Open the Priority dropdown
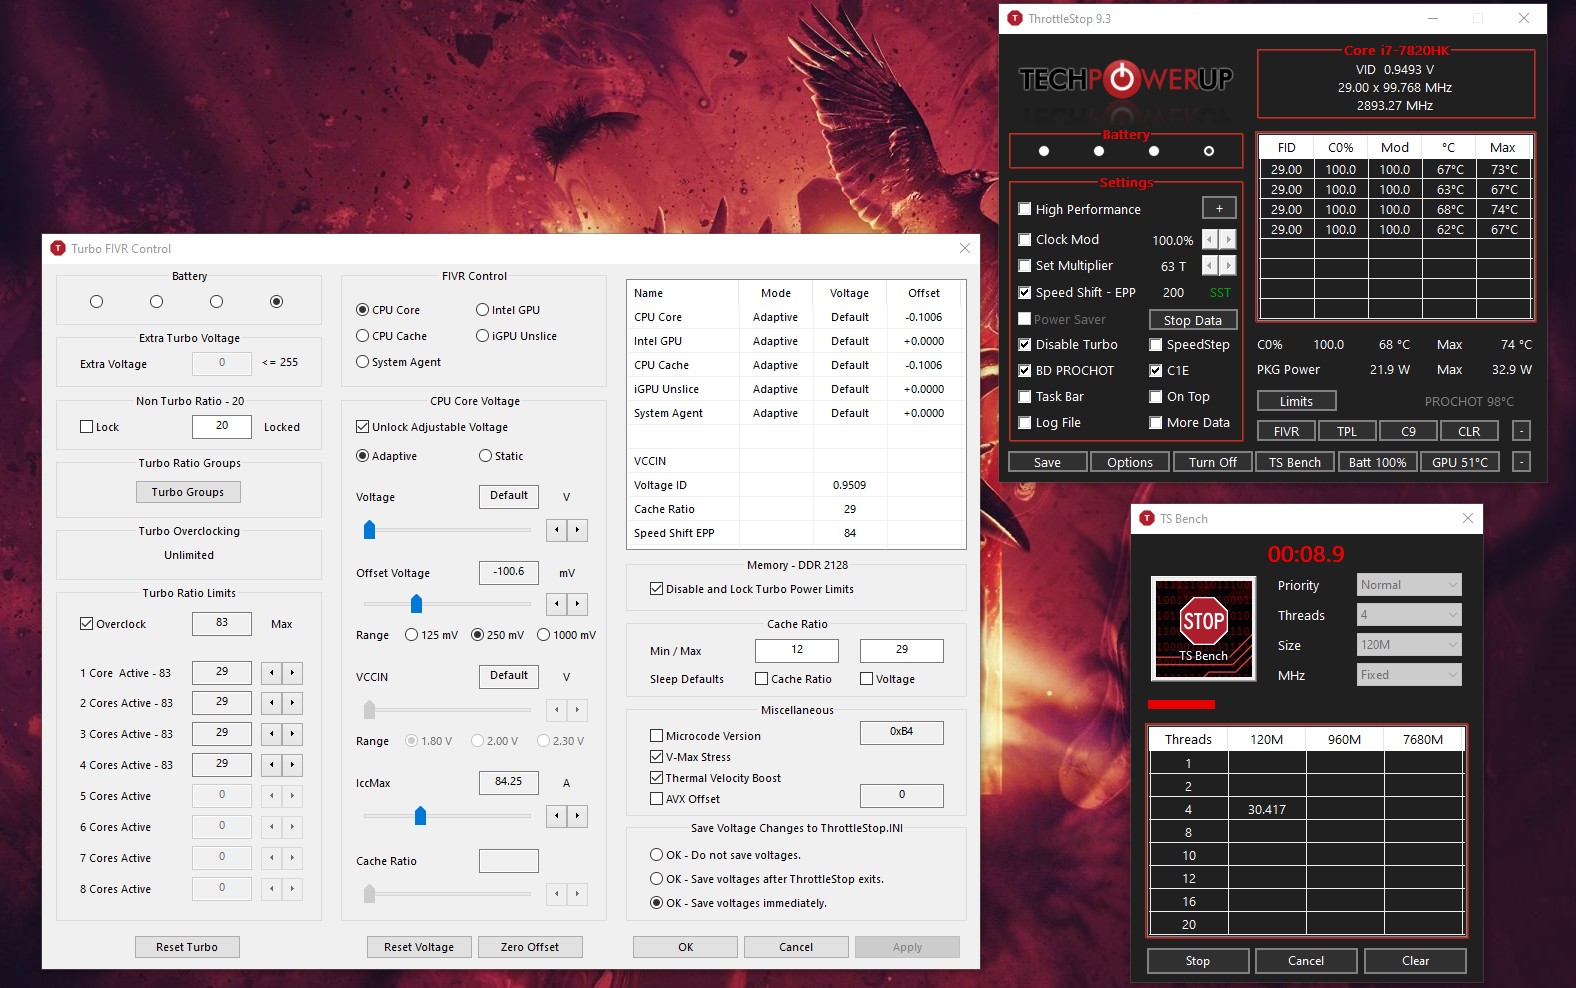Image resolution: width=1576 pixels, height=988 pixels. (1408, 585)
